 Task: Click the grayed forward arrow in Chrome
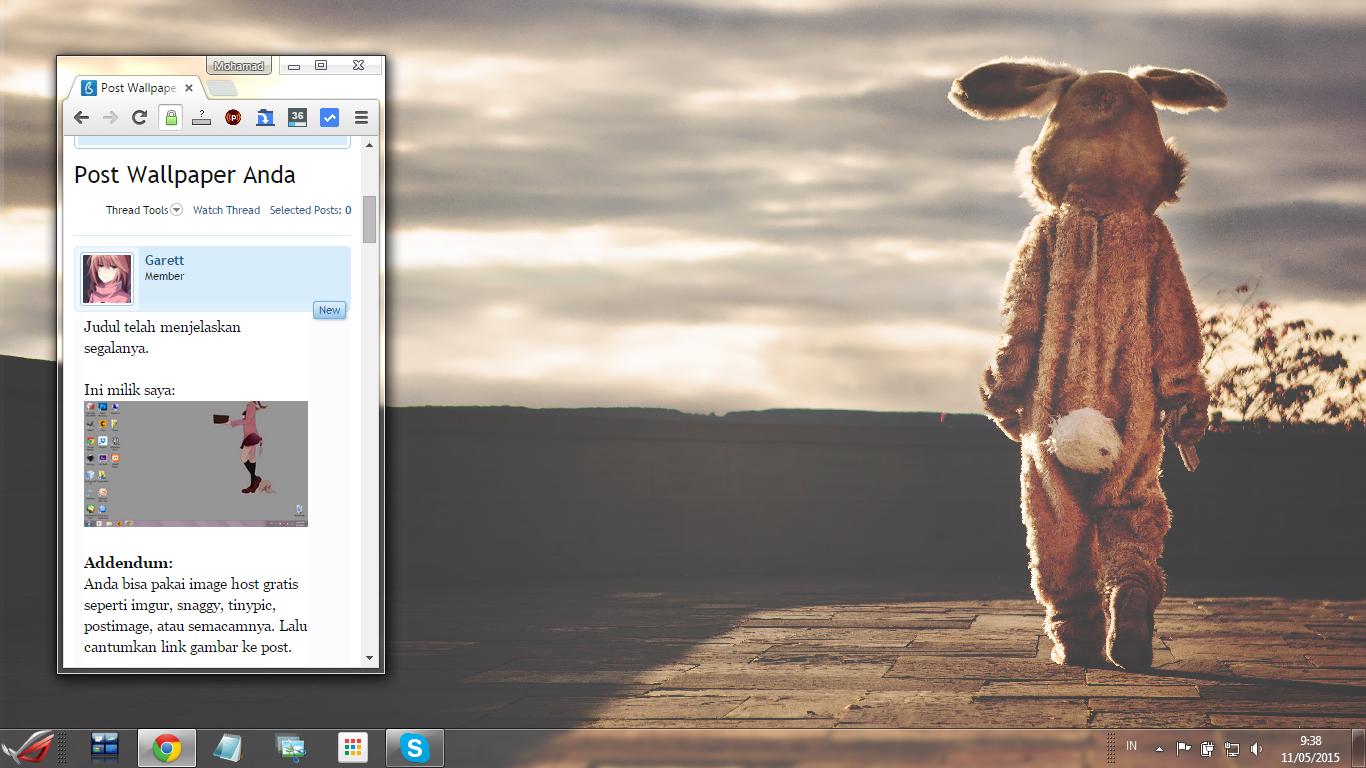point(111,118)
